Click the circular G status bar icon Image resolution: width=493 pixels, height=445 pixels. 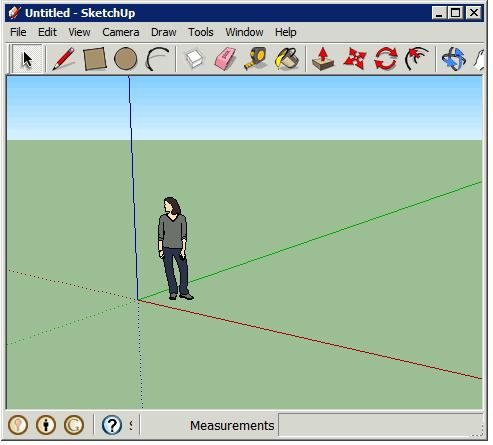(x=74, y=425)
